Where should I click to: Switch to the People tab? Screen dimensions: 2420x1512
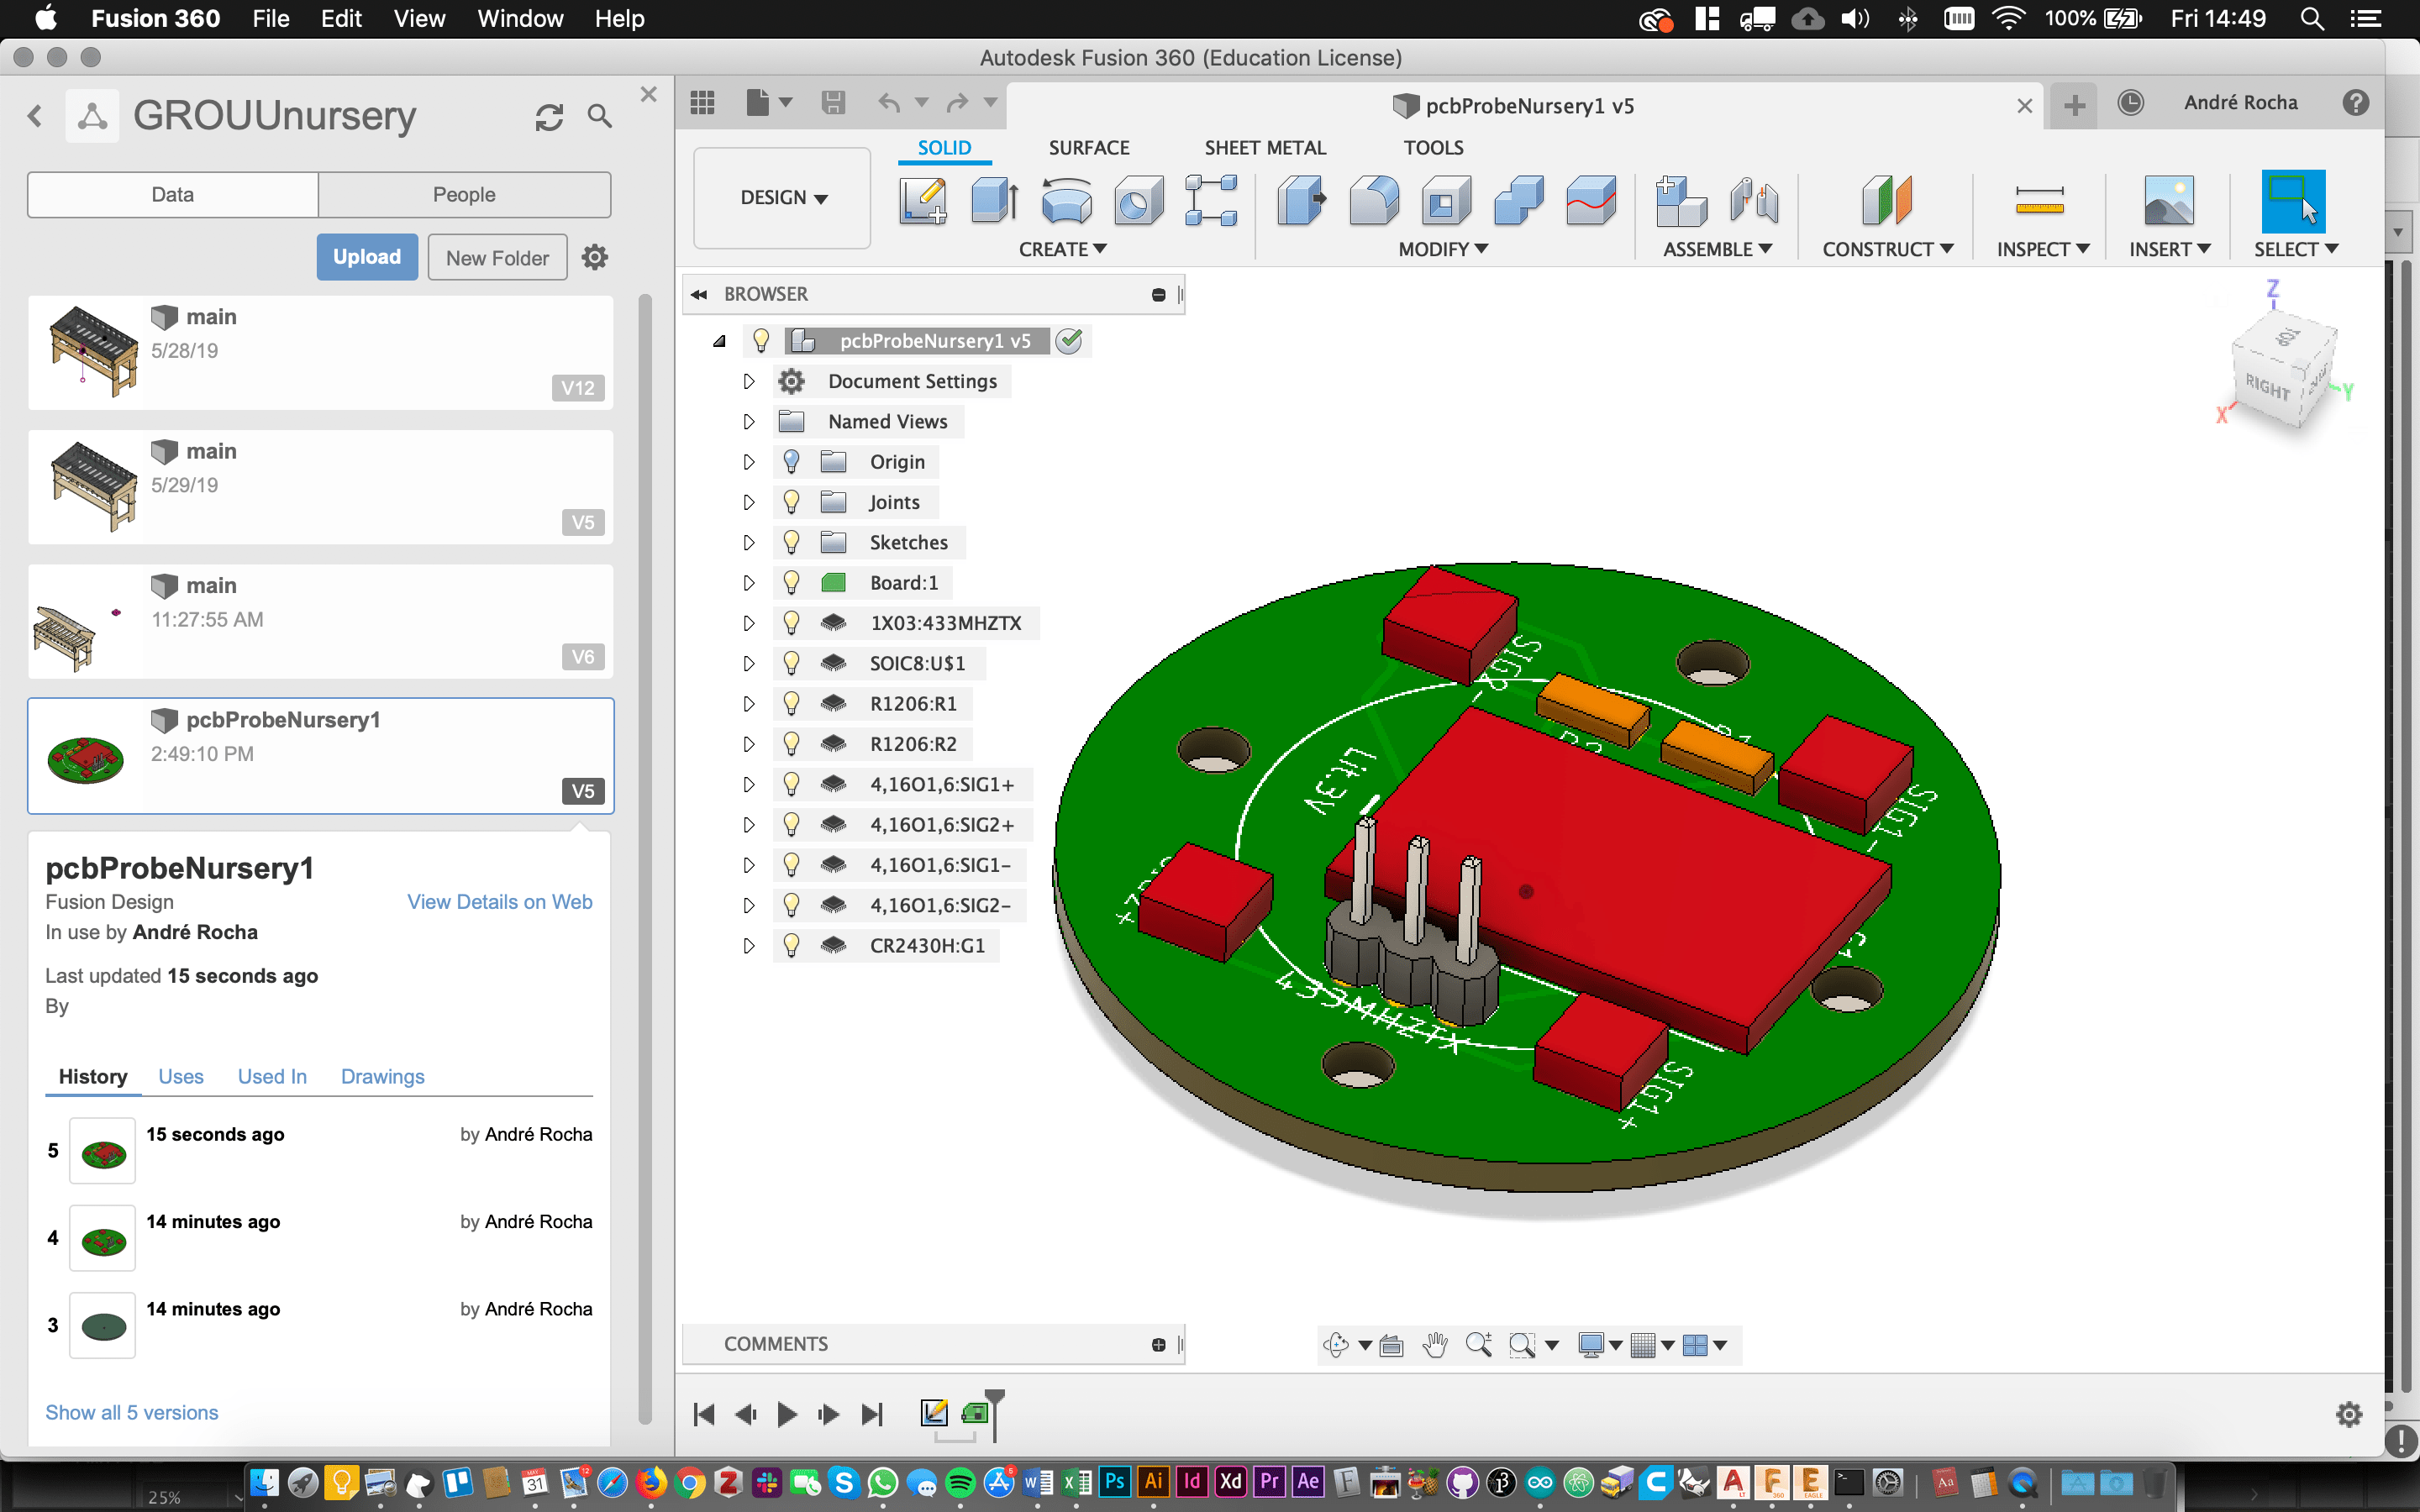[x=464, y=194]
